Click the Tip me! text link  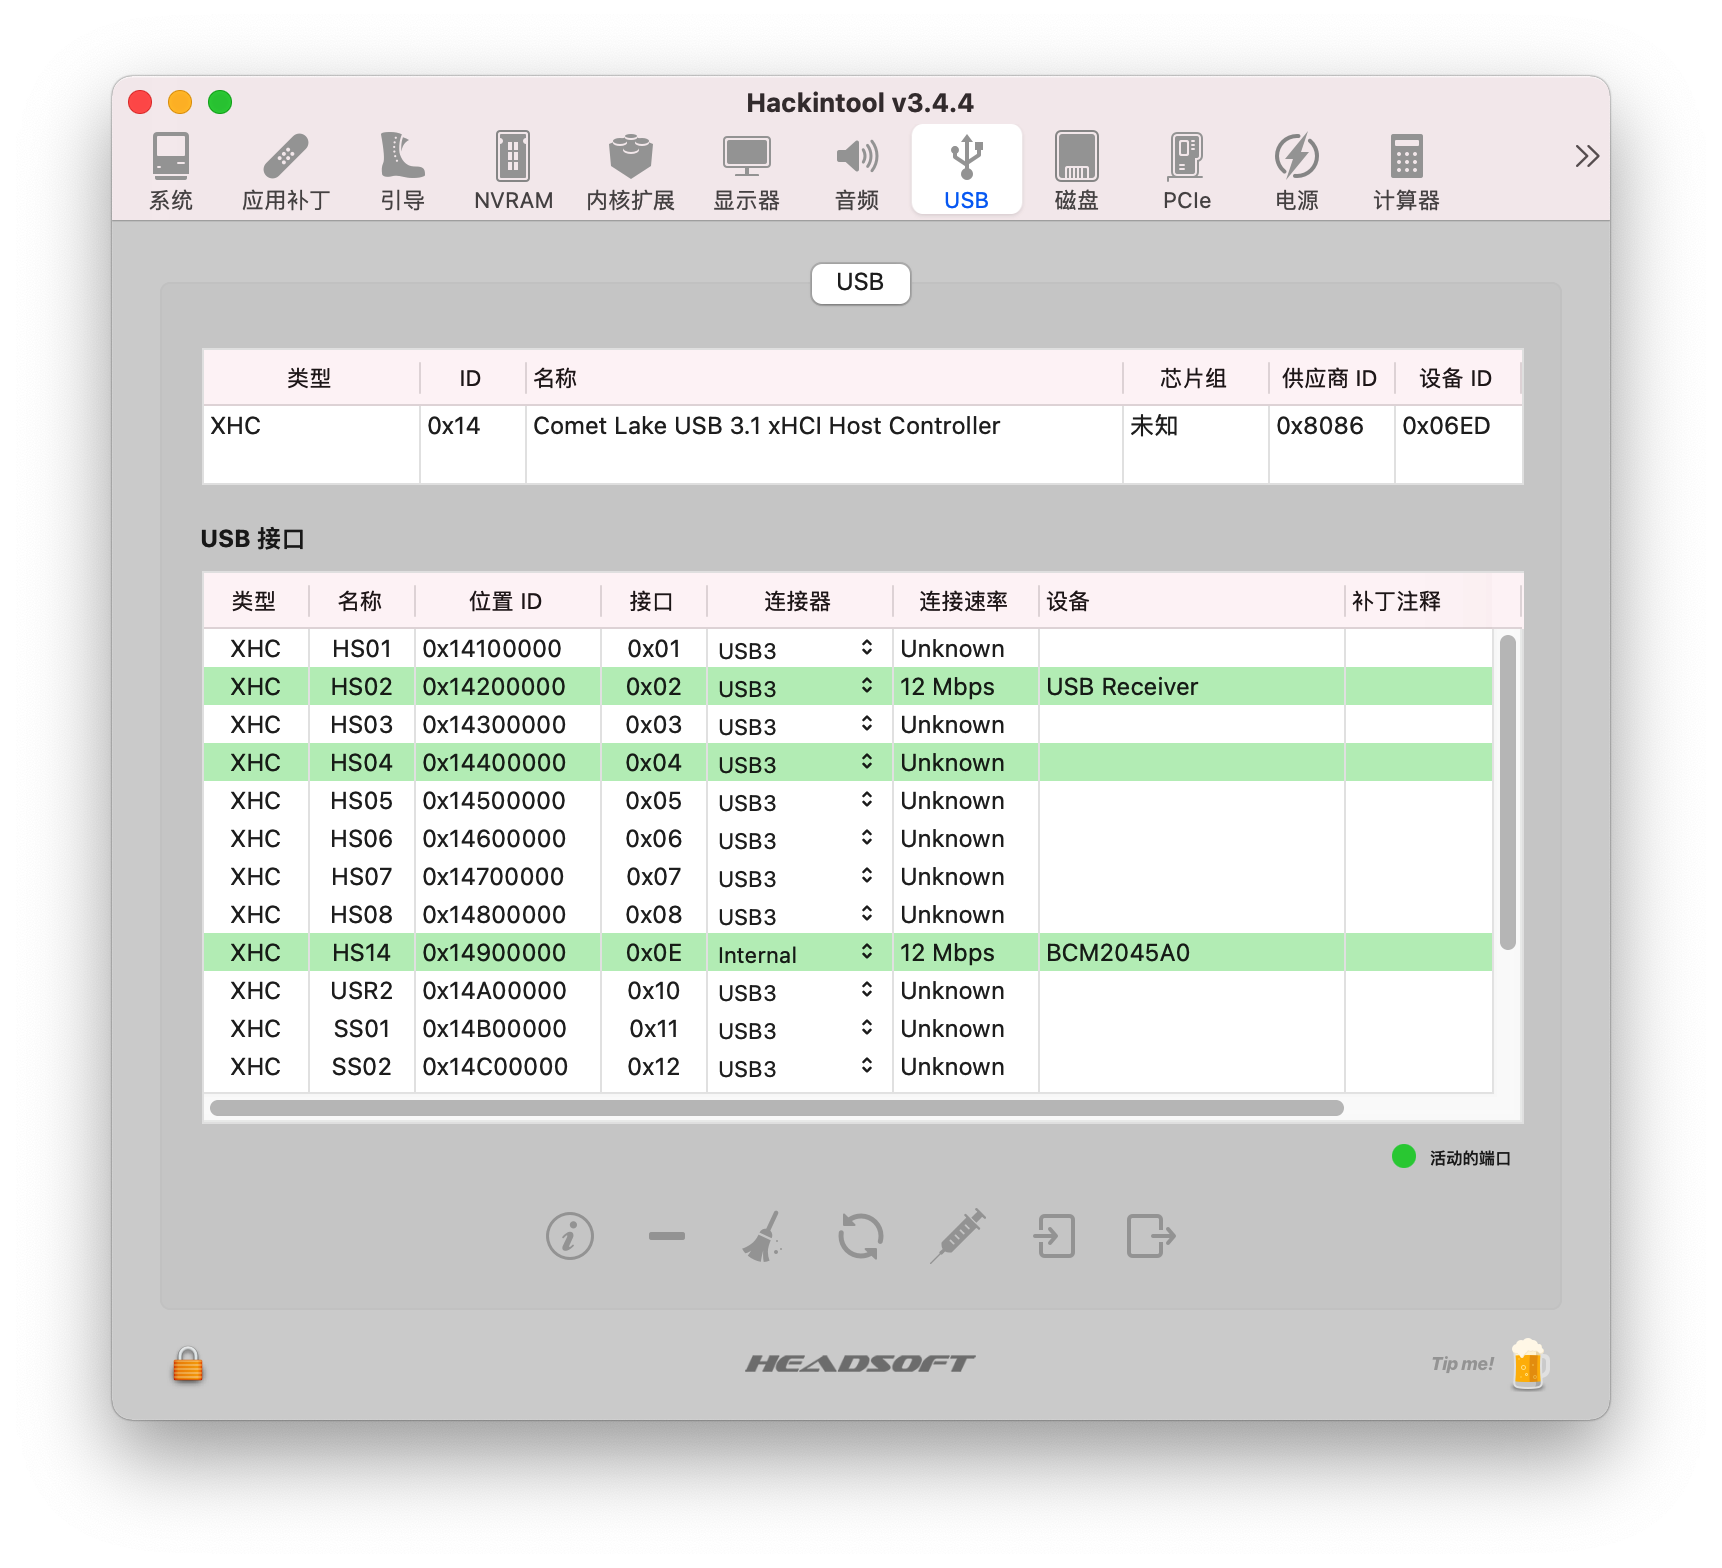click(x=1462, y=1364)
